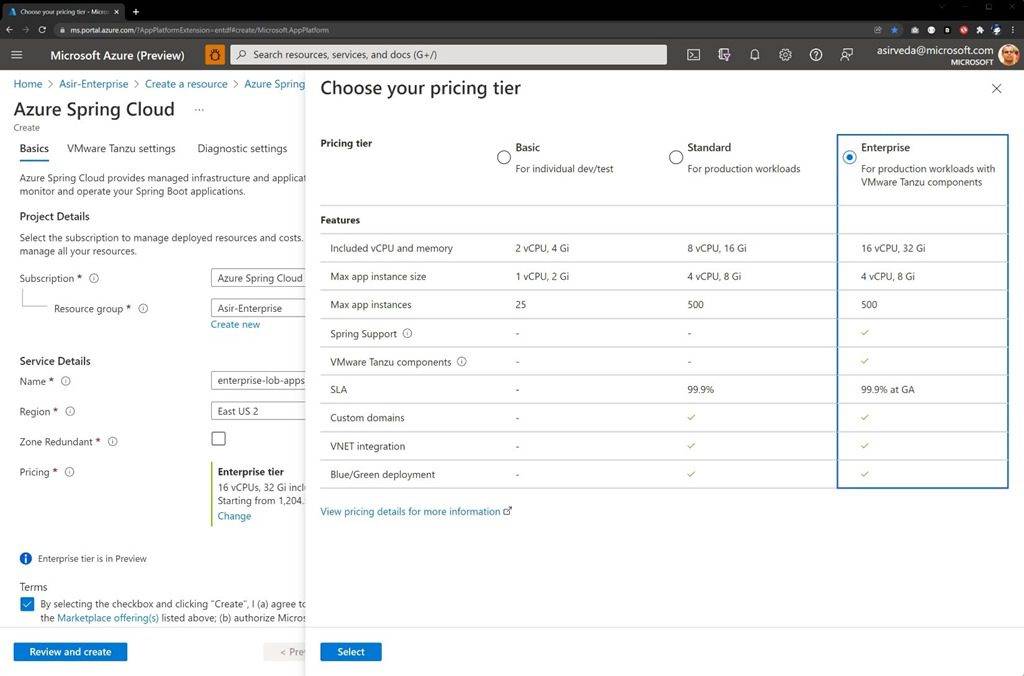
Task: Uncheck the terms agreement checkbox
Action: tap(27, 604)
